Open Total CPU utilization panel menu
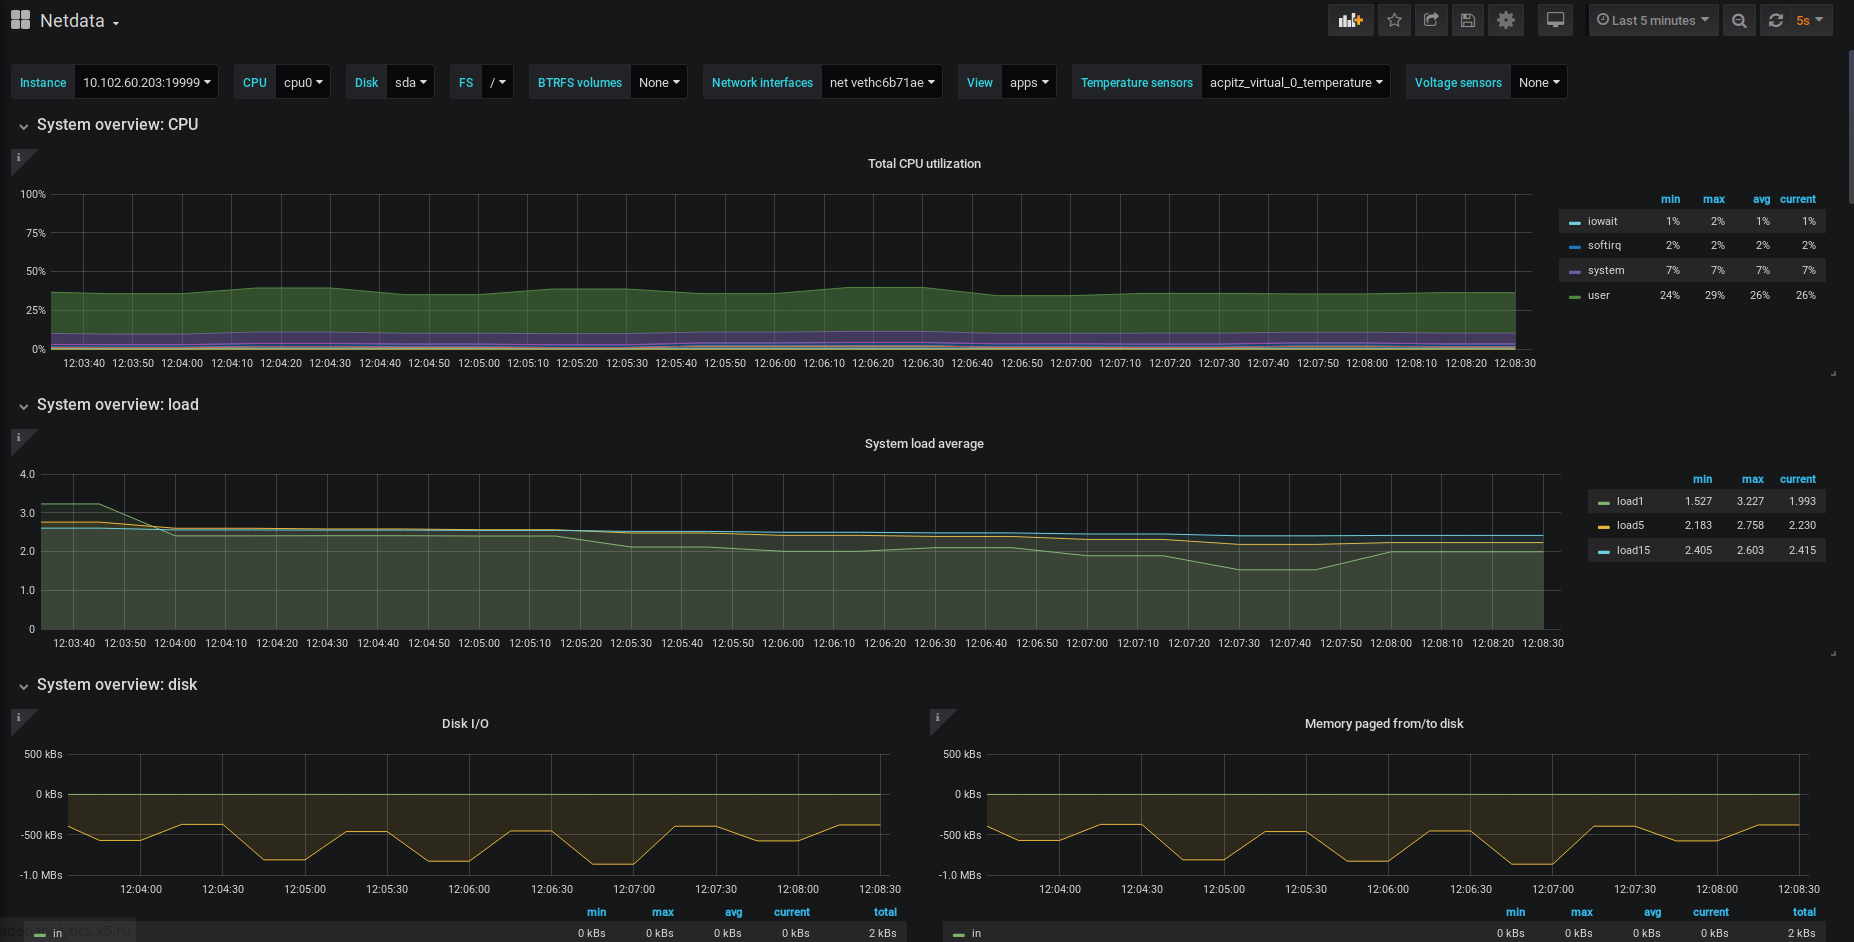Image resolution: width=1854 pixels, height=942 pixels. tap(924, 163)
